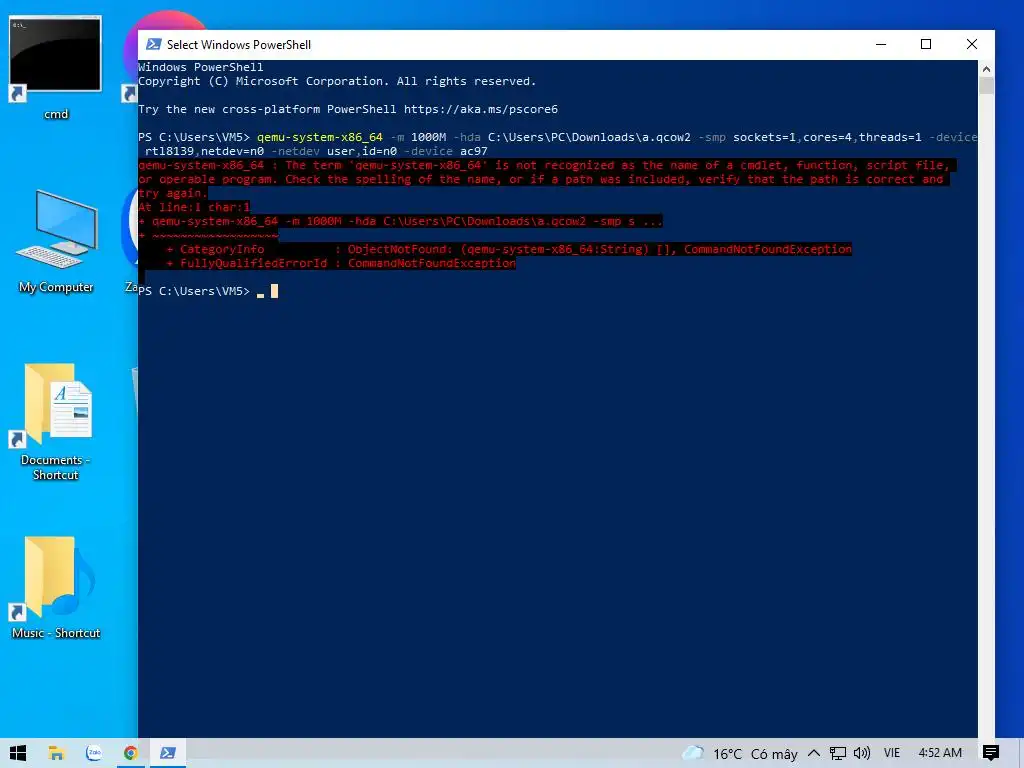The height and width of the screenshot is (768, 1024).
Task: Open the My Computer desktop icon
Action: tap(56, 242)
